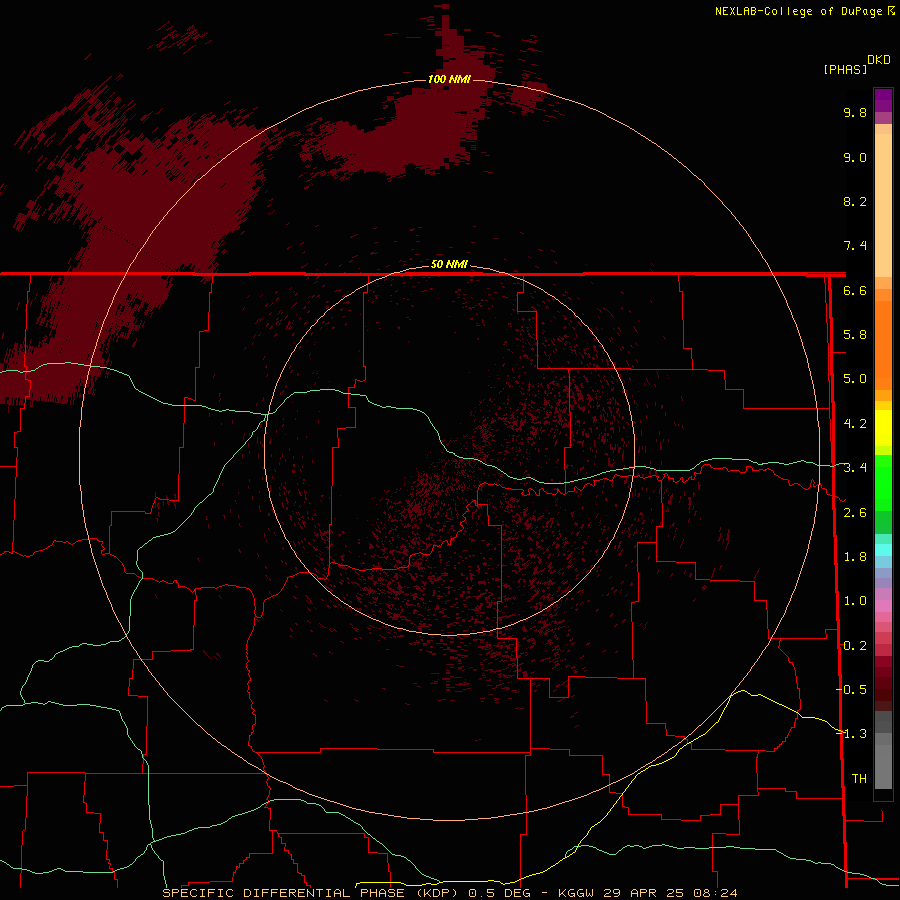Click the 7.4 value on the color scale
The image size is (900, 900).
point(855,246)
